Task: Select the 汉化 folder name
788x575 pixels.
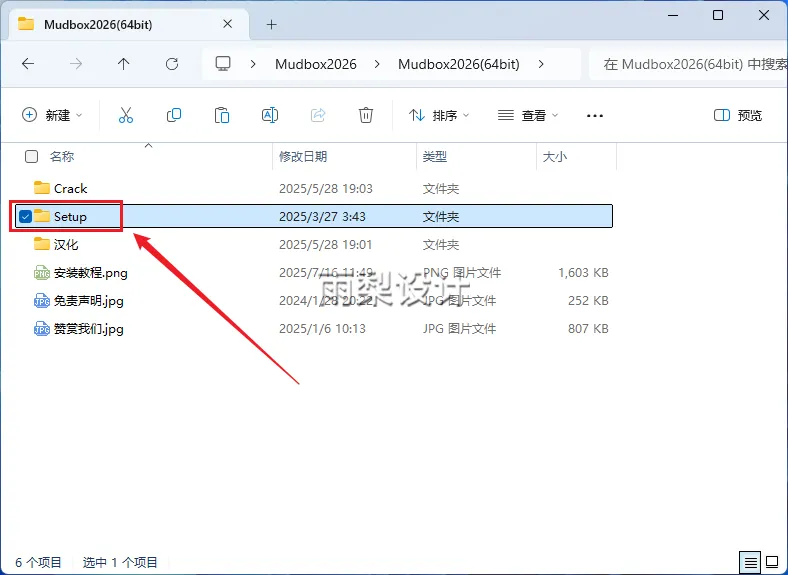Action: 66,244
